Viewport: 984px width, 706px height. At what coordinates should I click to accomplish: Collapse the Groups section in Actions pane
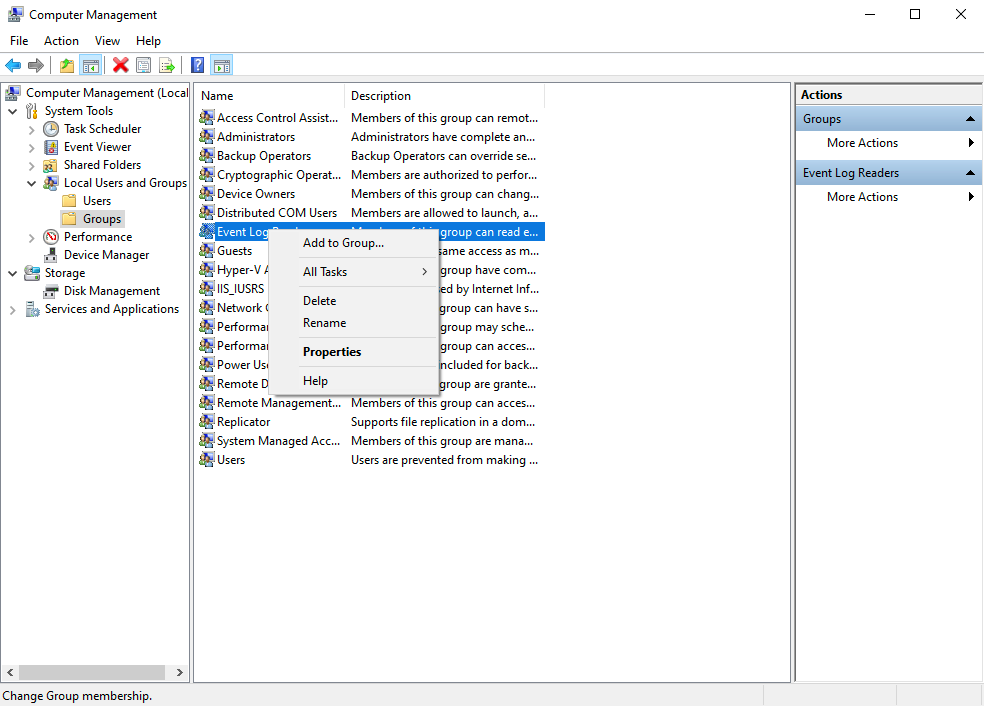[x=970, y=119]
